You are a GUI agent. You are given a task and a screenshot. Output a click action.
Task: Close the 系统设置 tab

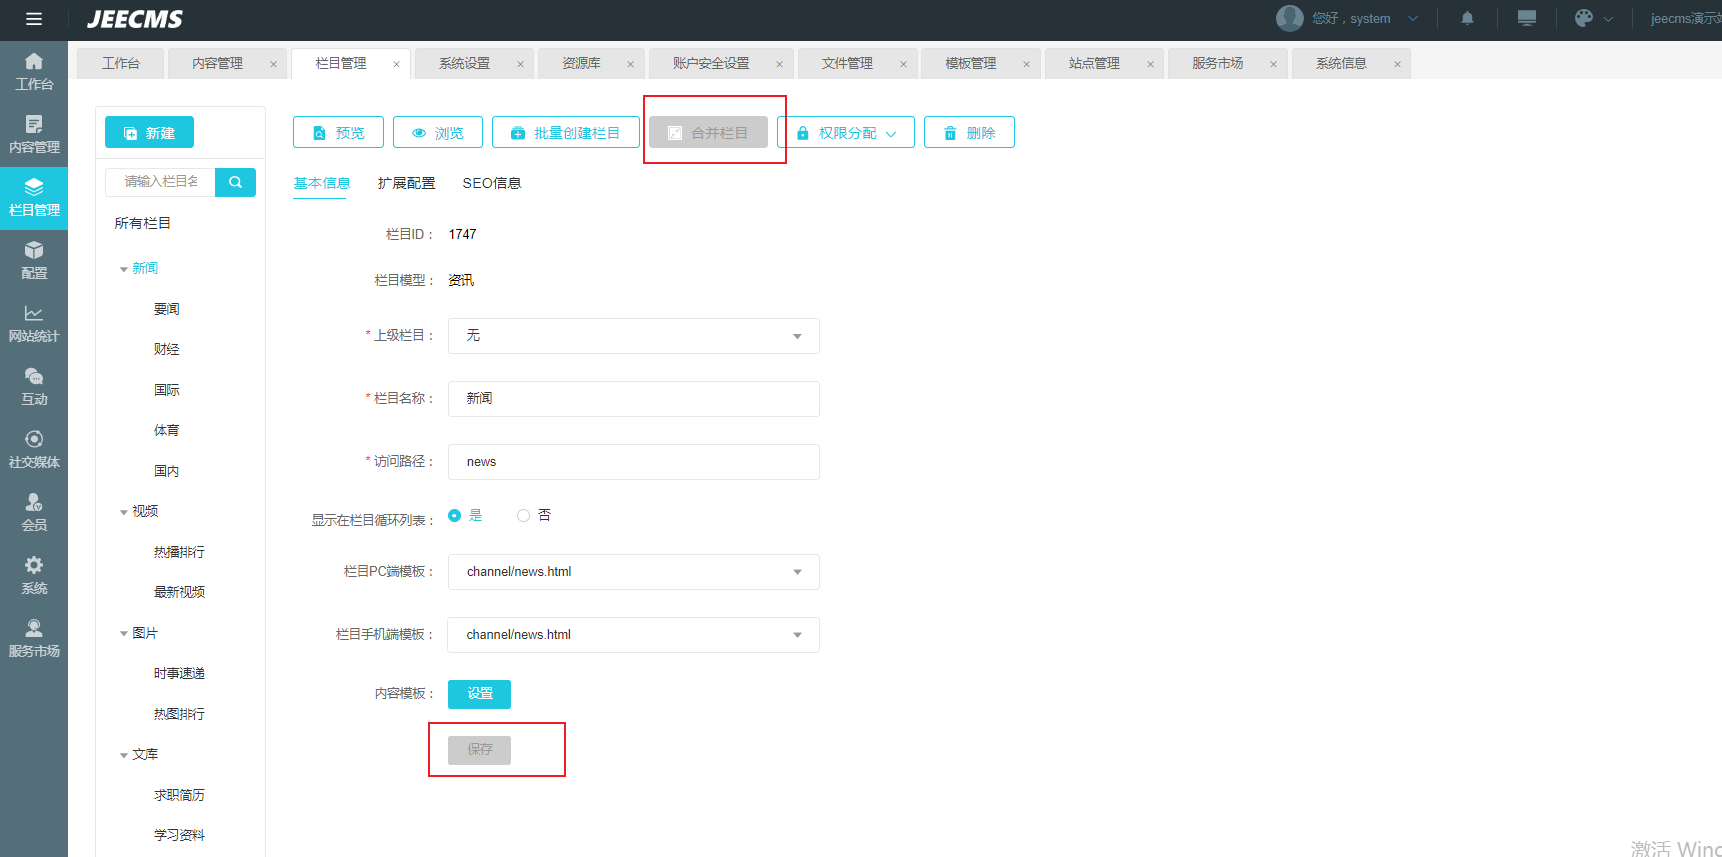520,64
